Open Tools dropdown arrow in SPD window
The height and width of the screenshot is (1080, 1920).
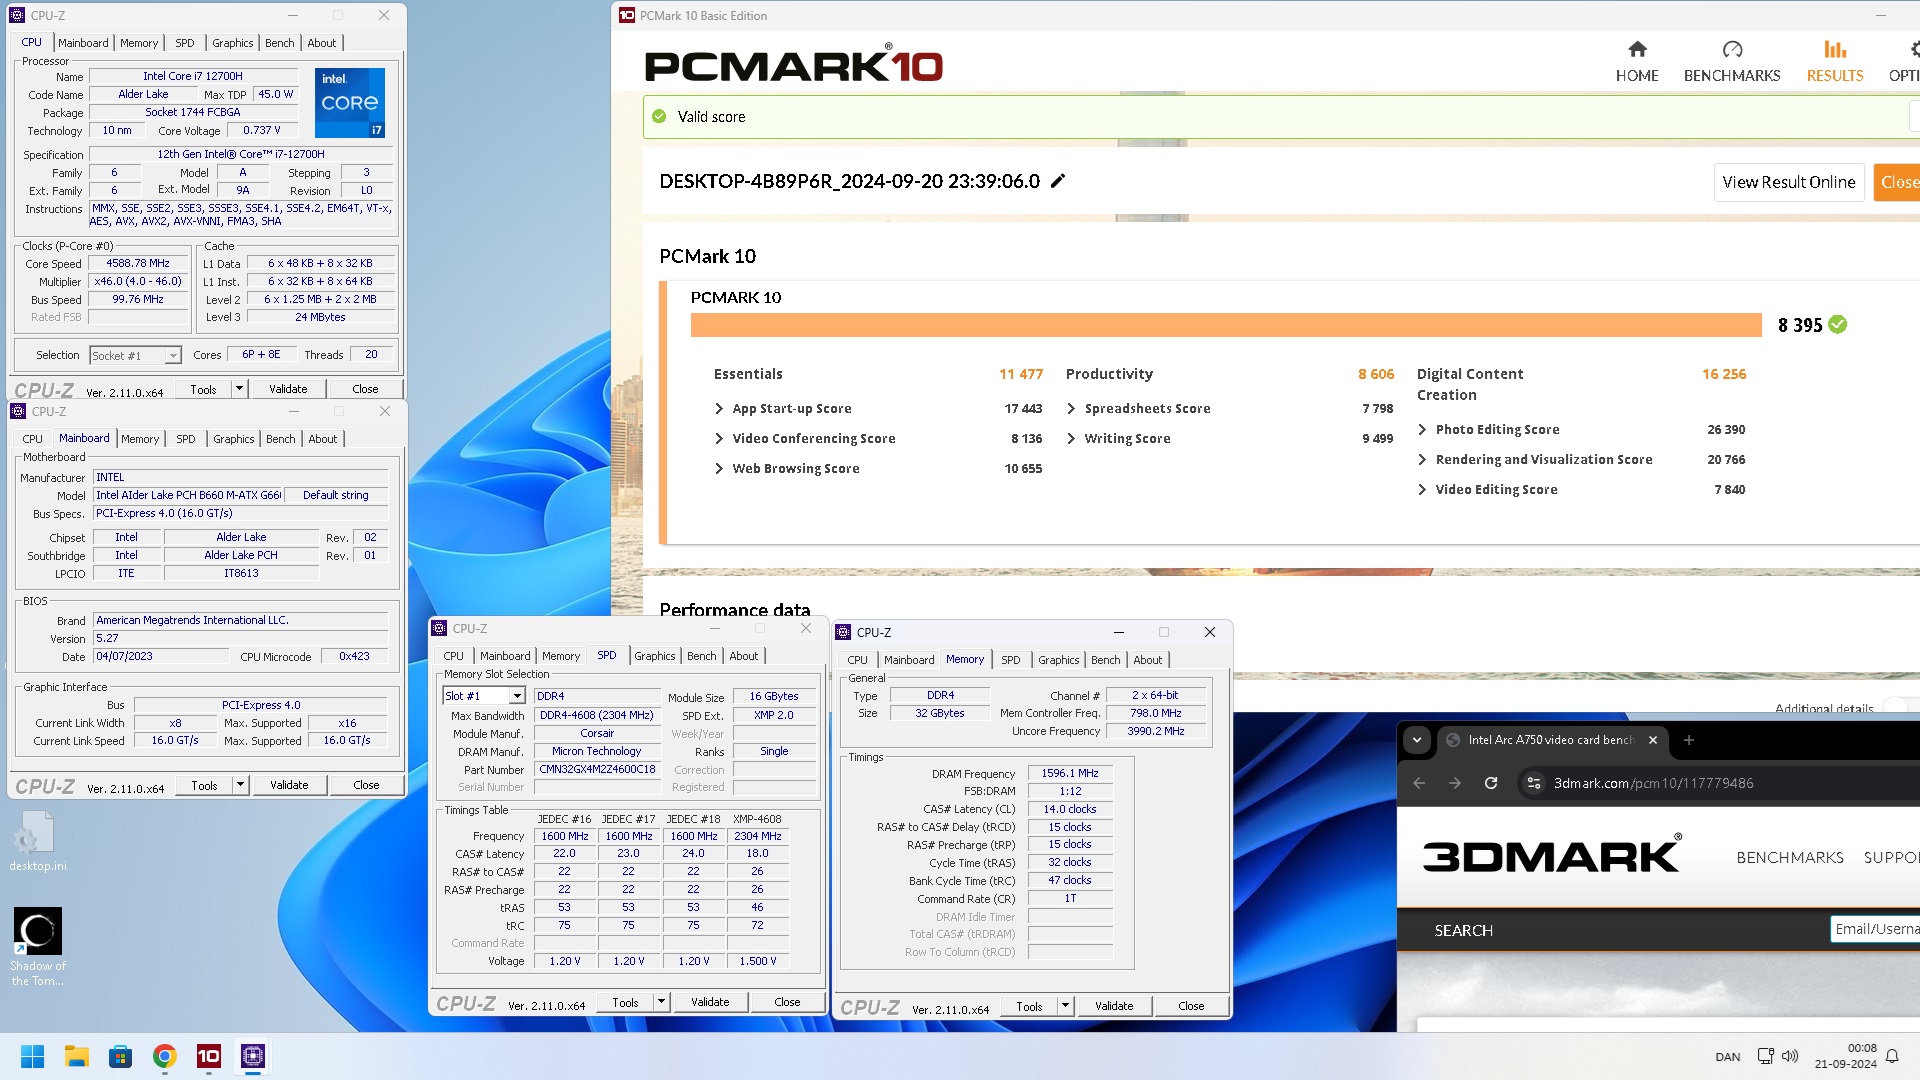click(x=661, y=1002)
